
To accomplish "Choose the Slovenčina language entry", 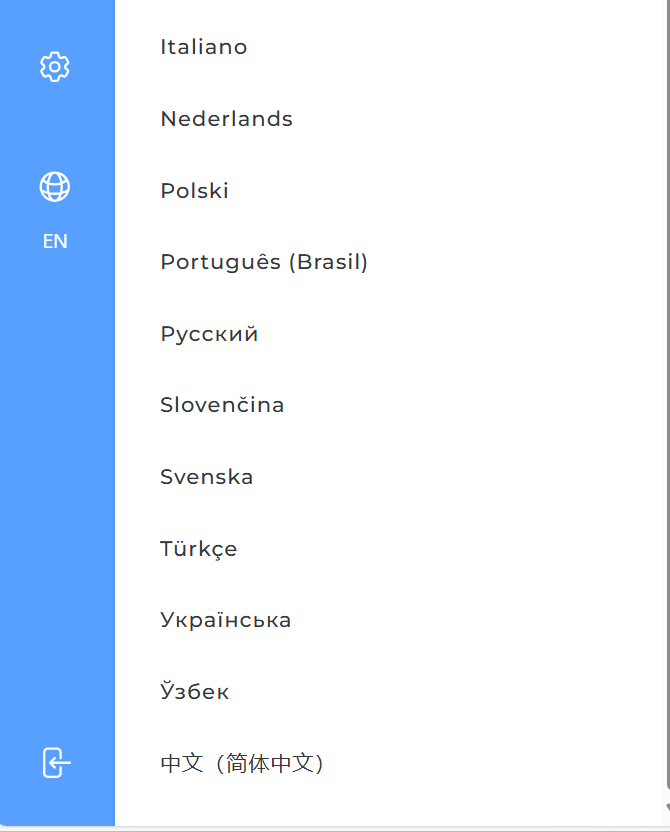I will coord(222,405).
